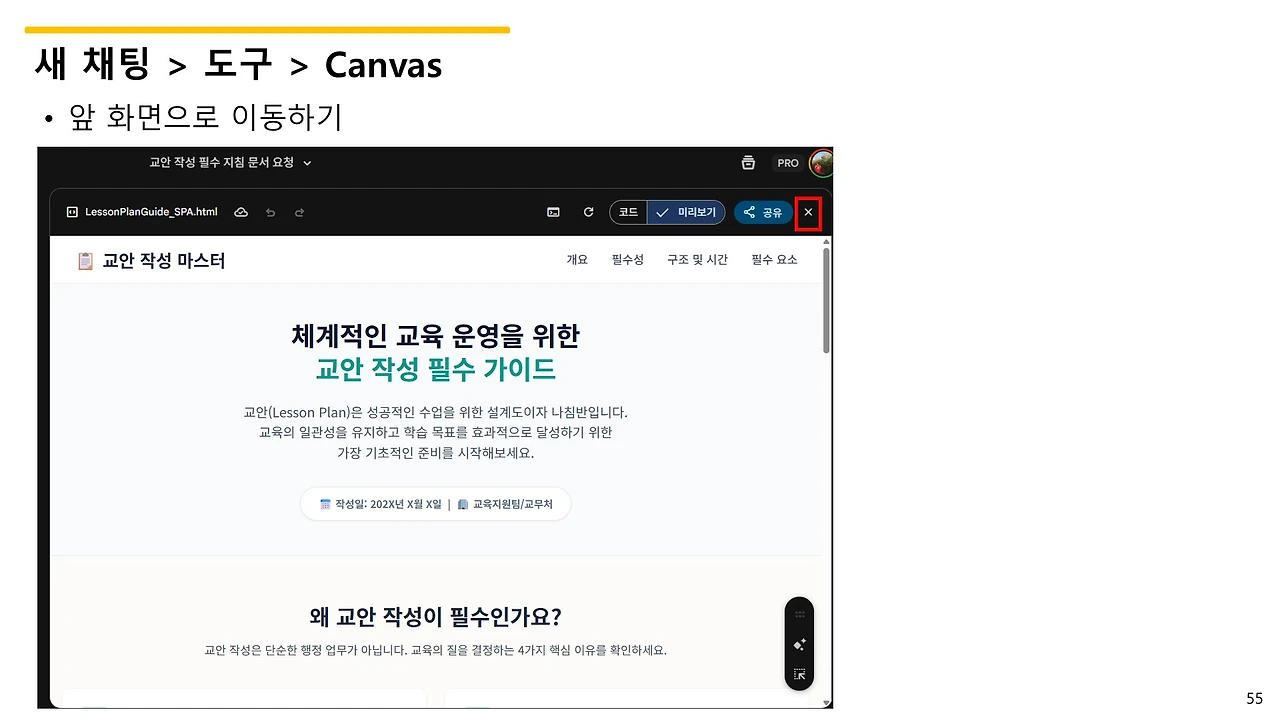The width and height of the screenshot is (1280, 720).
Task: Open the console terminal icon
Action: [x=553, y=212]
